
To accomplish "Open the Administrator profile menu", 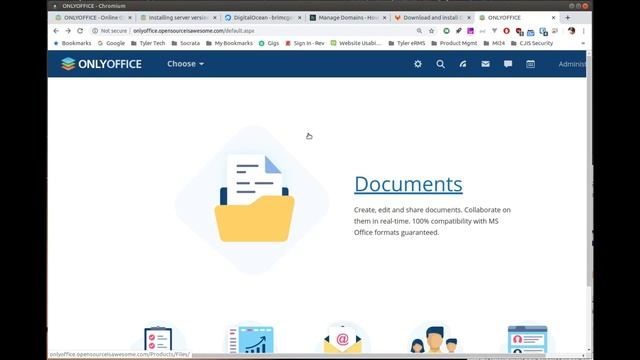I will [x=572, y=64].
